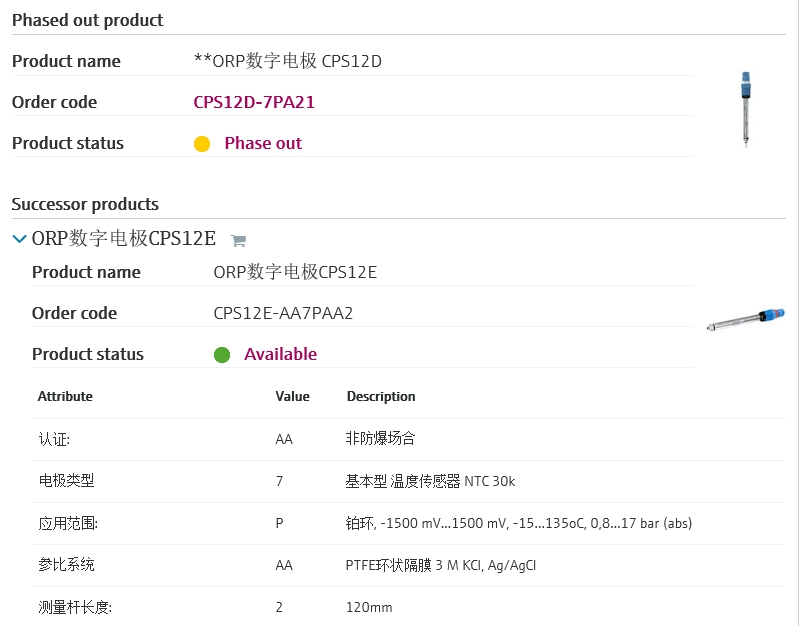Click the green Available status dot
The image size is (801, 626).
point(222,355)
